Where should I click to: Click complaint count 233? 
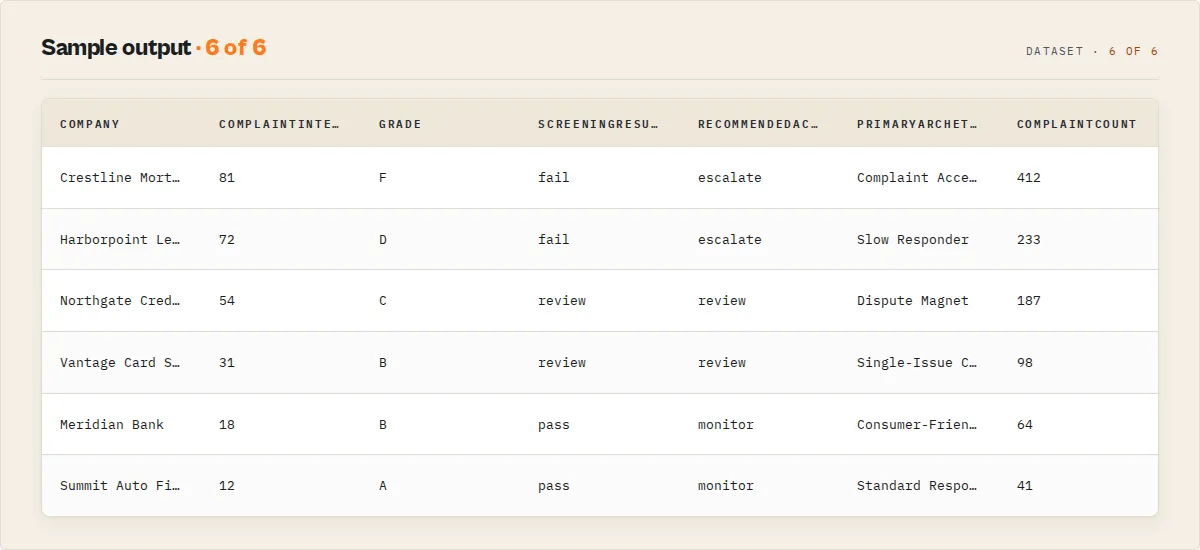[1029, 240]
